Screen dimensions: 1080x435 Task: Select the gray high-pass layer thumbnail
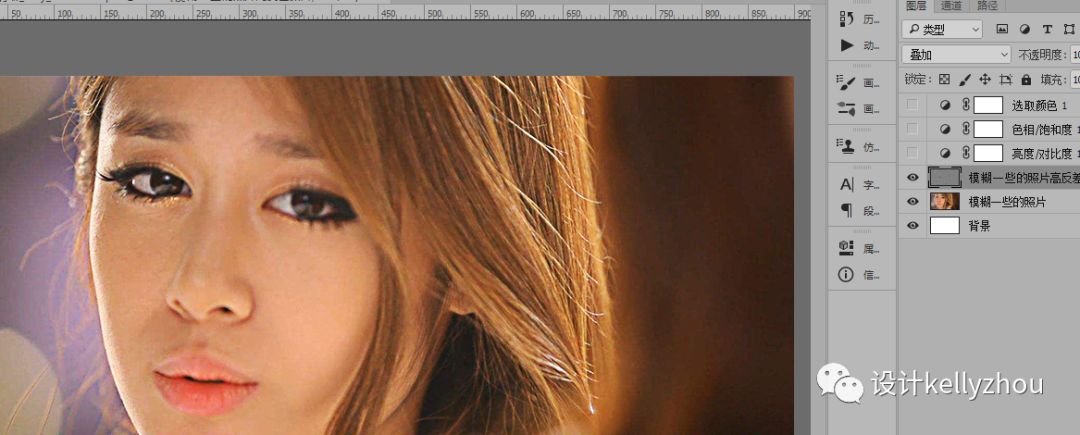pyautogui.click(x=945, y=178)
